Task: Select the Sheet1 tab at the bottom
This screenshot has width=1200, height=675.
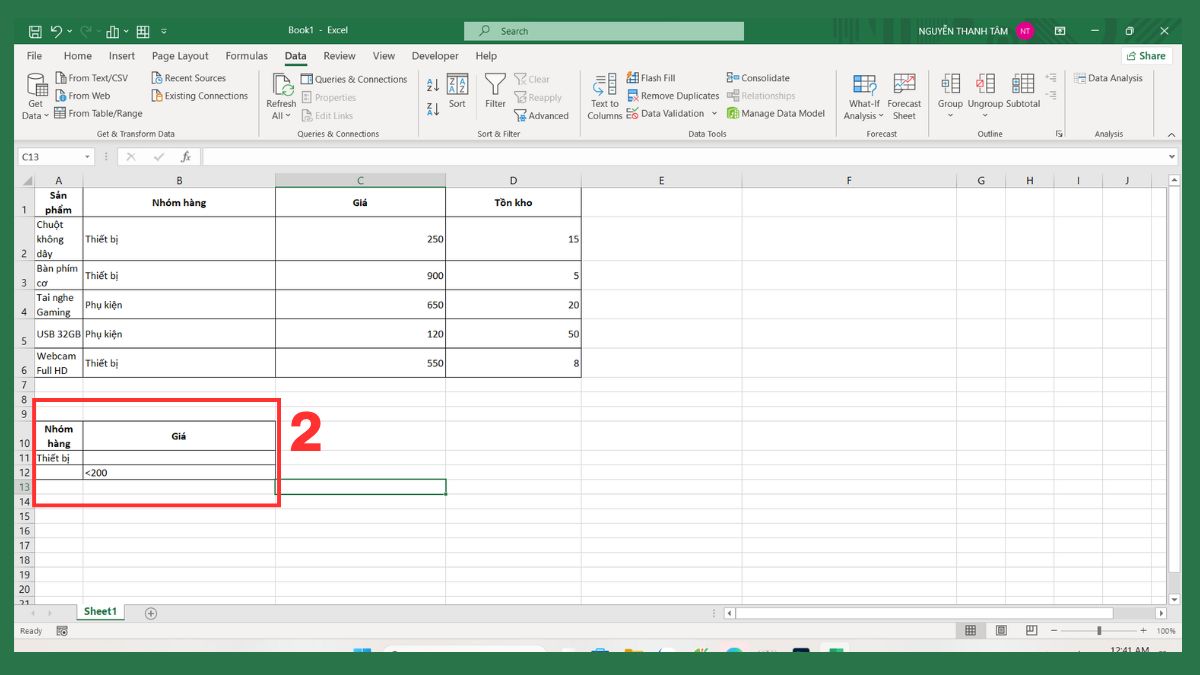Action: click(100, 611)
